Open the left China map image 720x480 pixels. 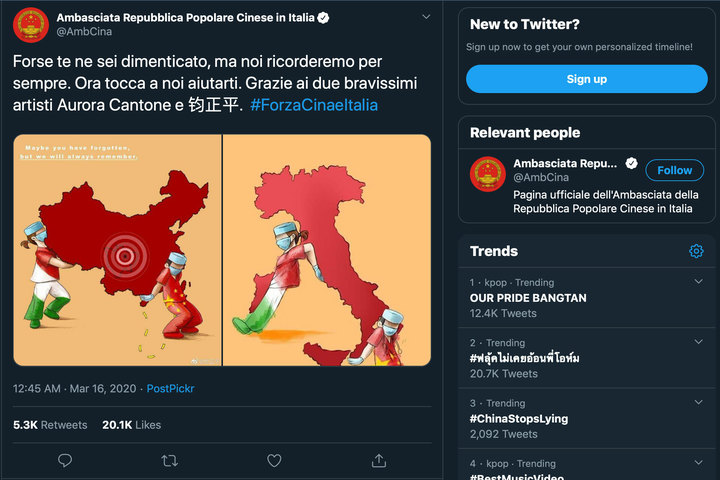coord(117,250)
